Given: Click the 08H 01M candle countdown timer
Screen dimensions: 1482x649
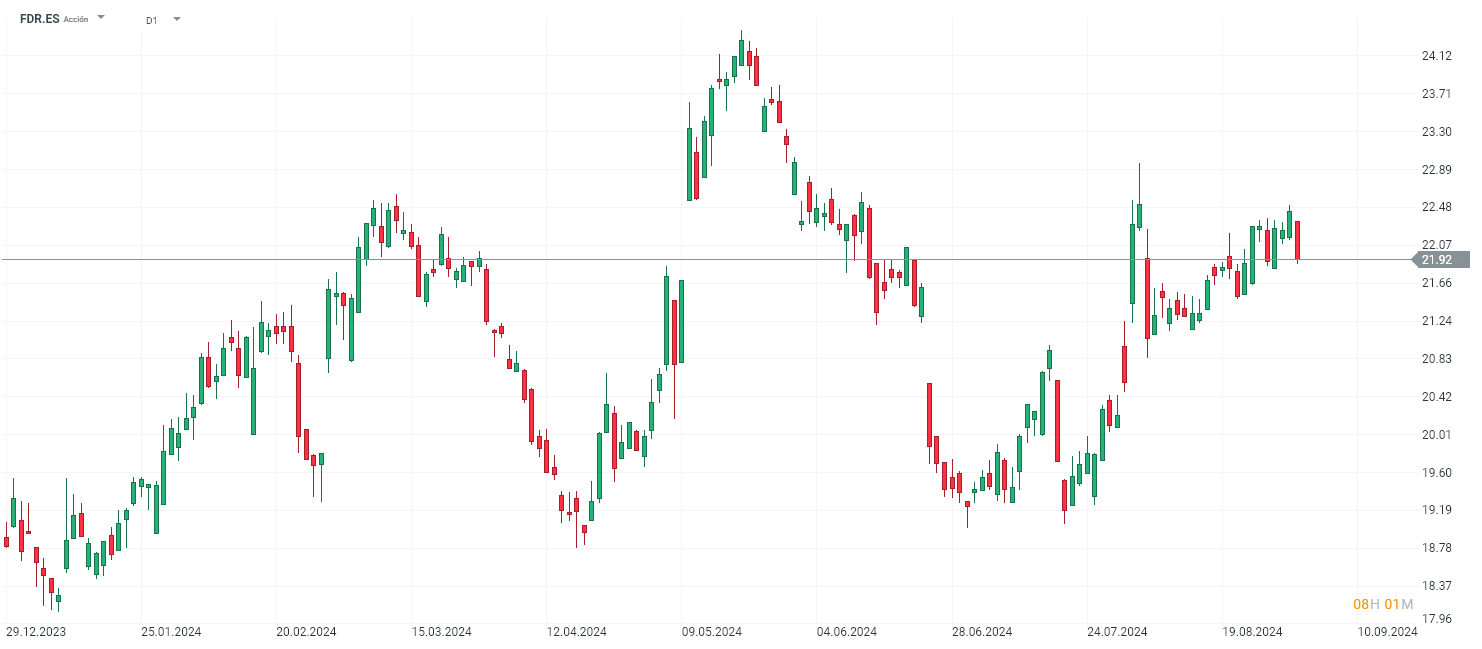Looking at the screenshot, I should [1383, 604].
